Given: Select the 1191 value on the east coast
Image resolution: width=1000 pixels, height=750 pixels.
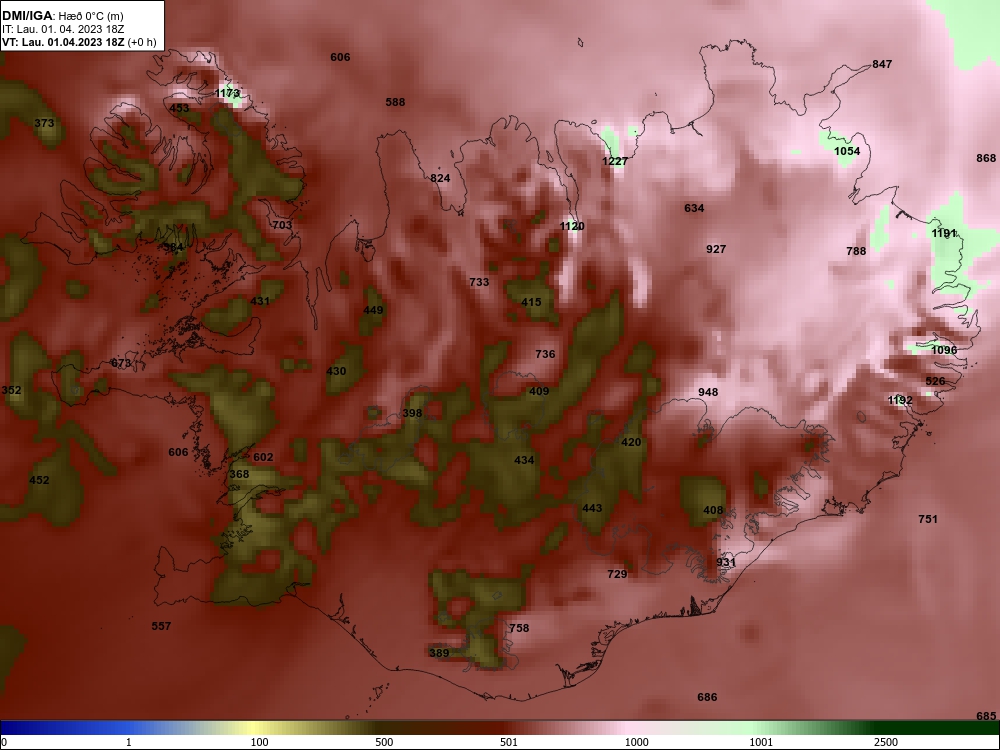Looking at the screenshot, I should pos(944,233).
